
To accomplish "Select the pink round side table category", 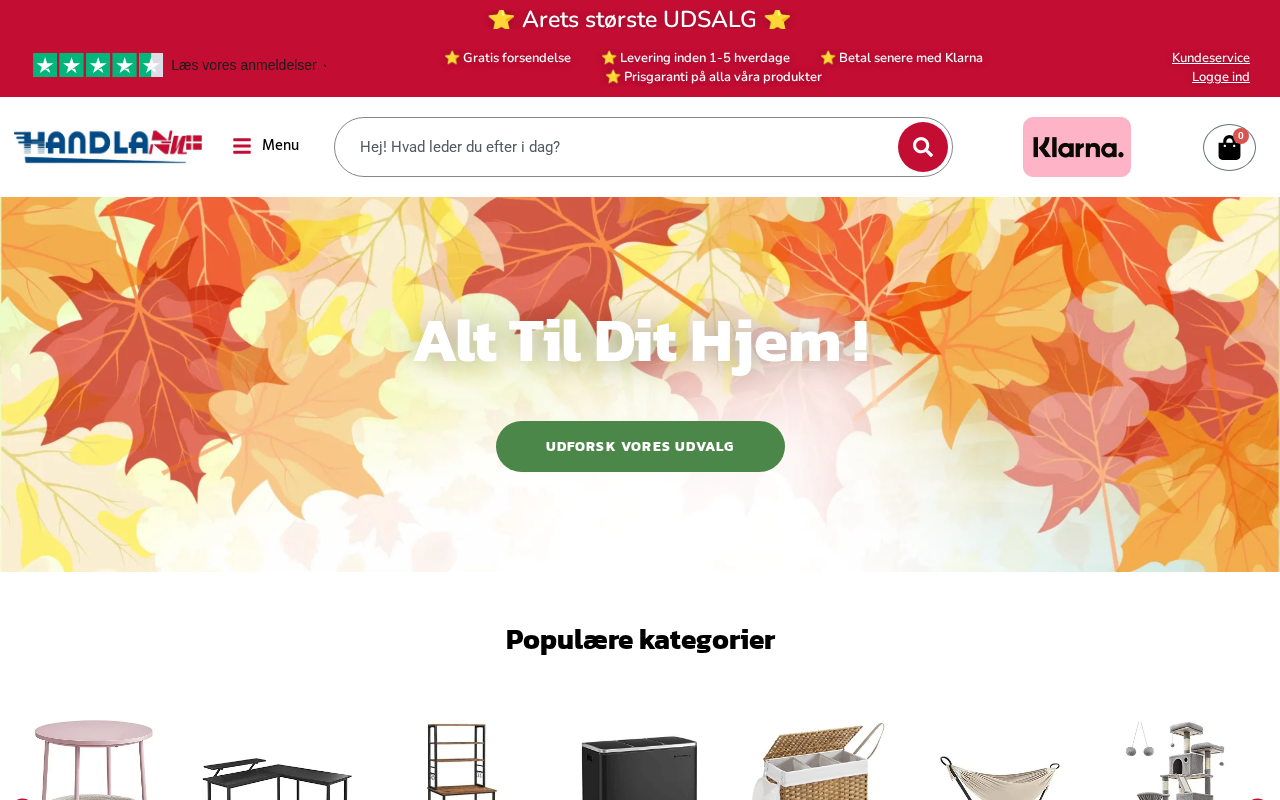I will click(92, 760).
